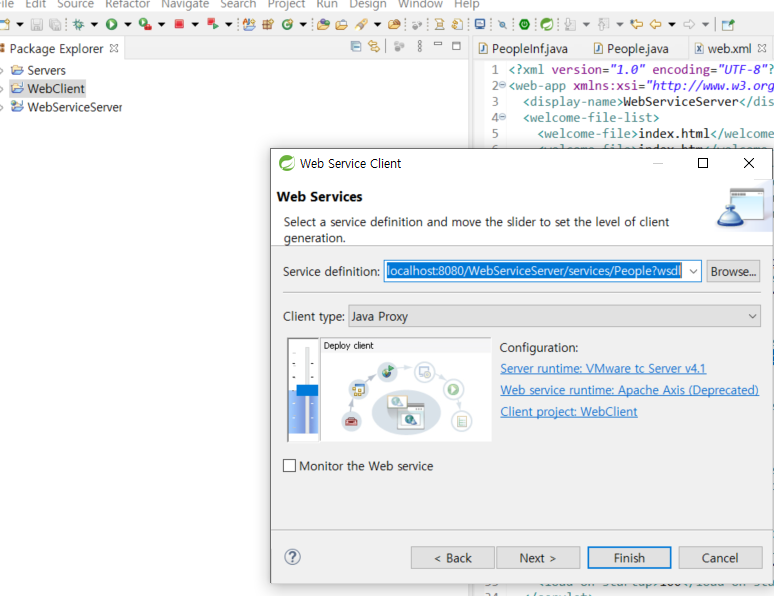The width and height of the screenshot is (774, 596).
Task: Click the Last Edit Location arrow icon
Action: coord(637,24)
